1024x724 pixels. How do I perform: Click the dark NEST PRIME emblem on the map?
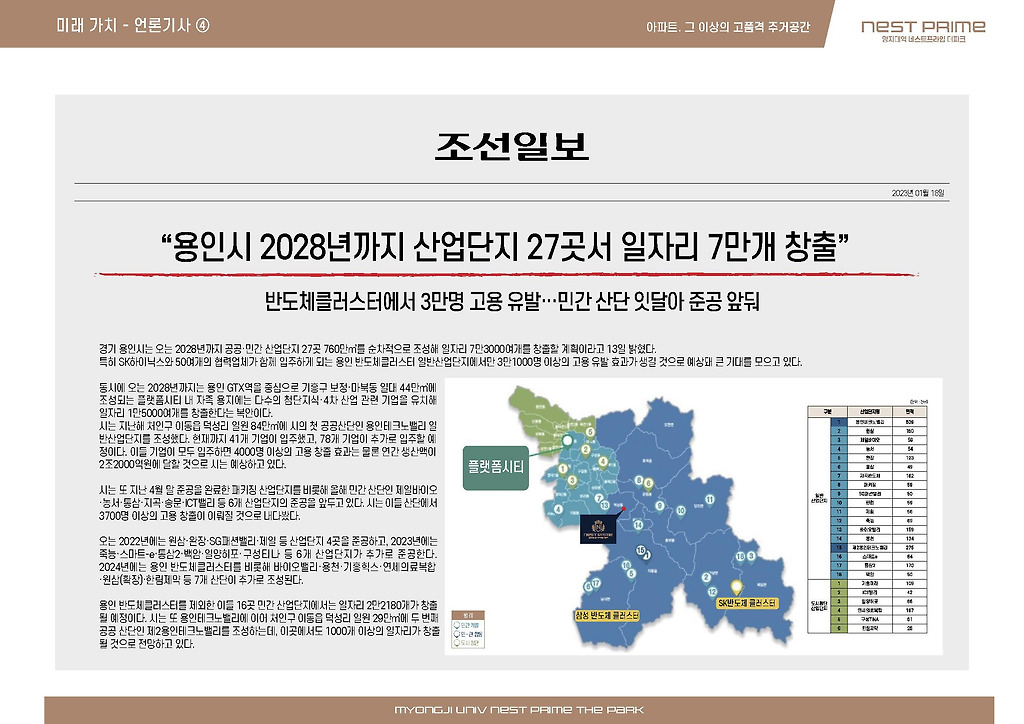598,529
